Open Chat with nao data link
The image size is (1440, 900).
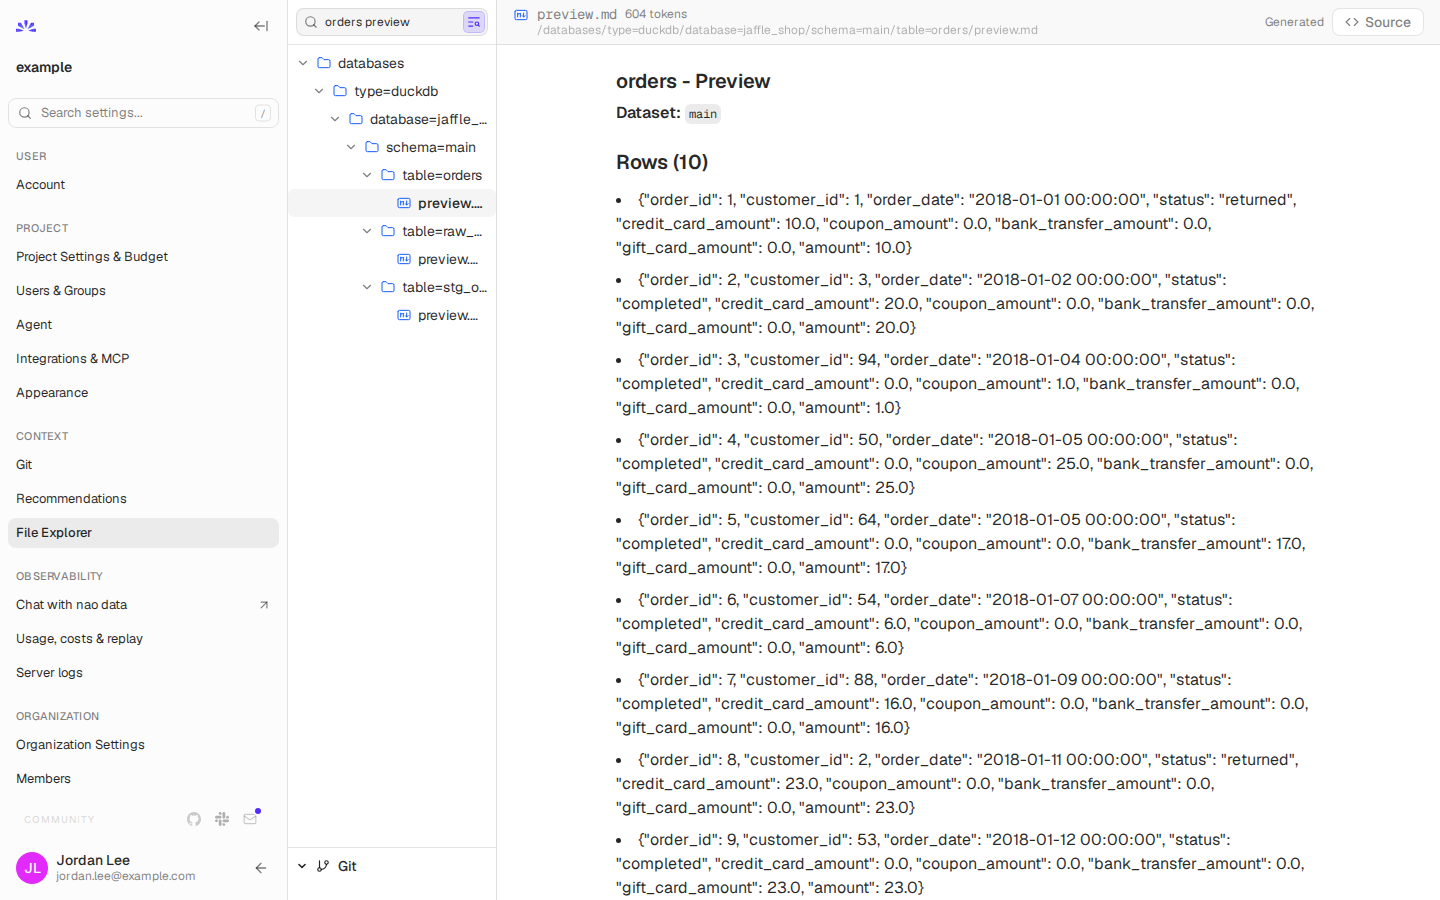(143, 605)
